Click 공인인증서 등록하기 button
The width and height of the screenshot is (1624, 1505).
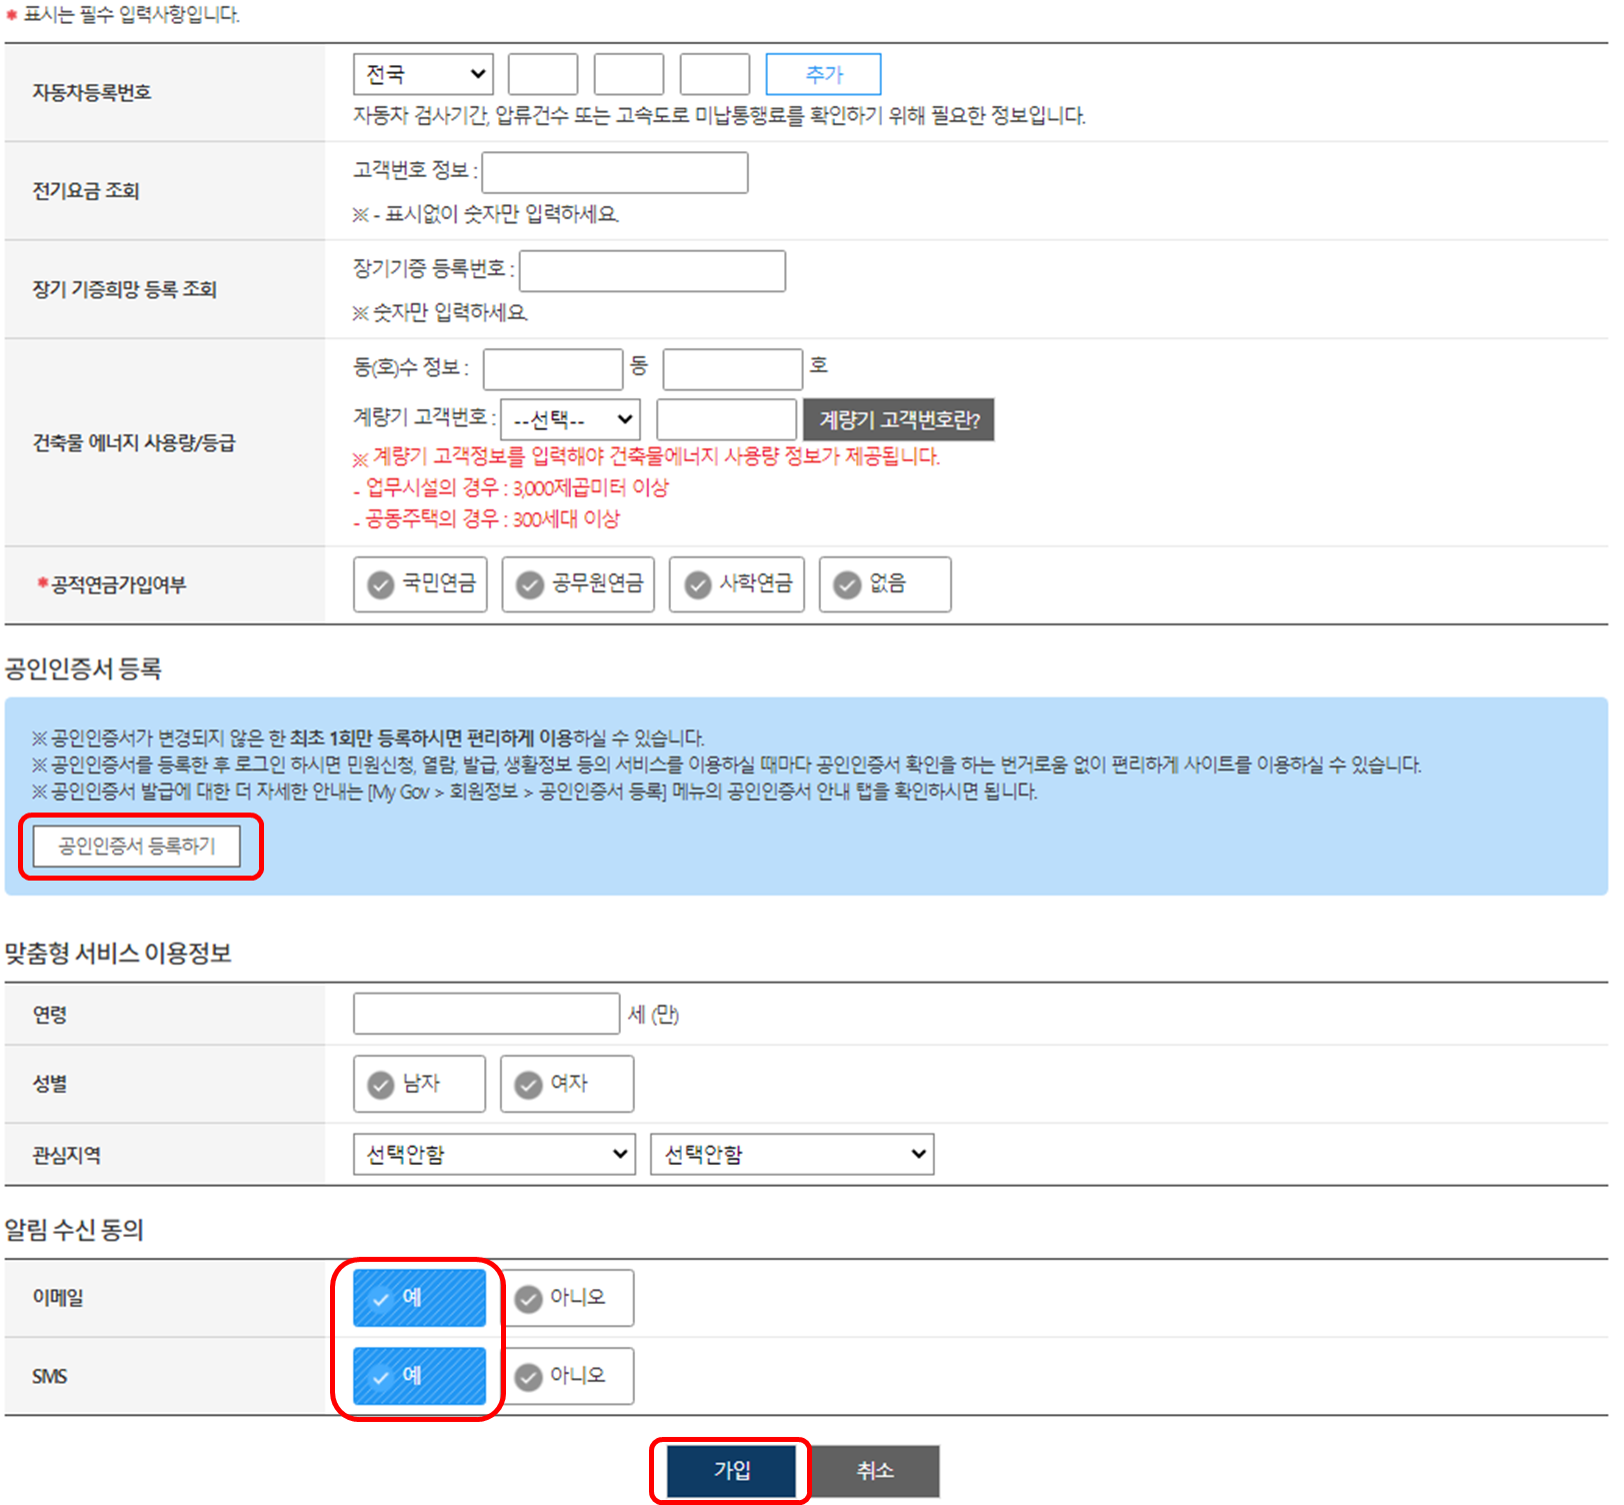coord(137,846)
